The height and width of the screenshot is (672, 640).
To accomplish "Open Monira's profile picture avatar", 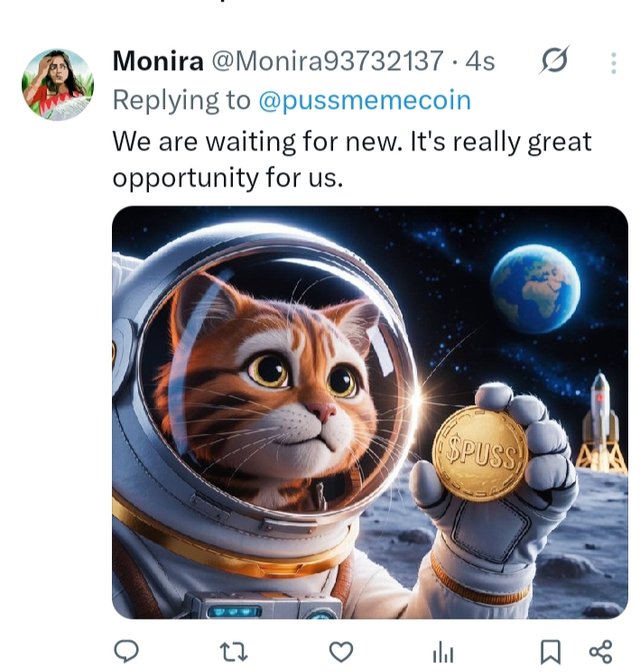I will 58,85.
